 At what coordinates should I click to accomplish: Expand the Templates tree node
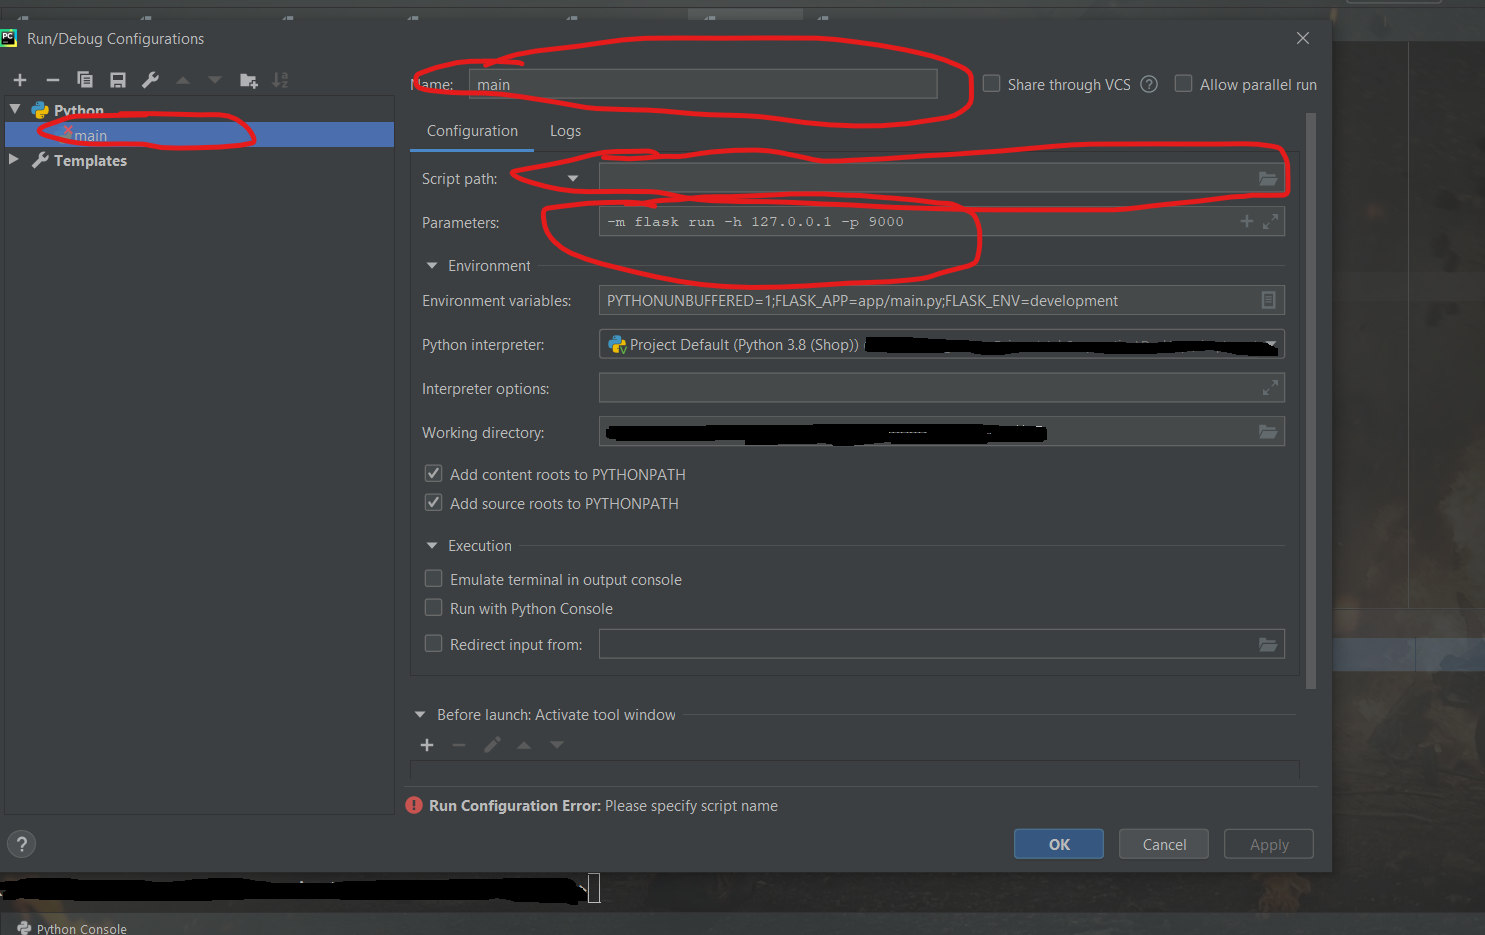(14, 160)
